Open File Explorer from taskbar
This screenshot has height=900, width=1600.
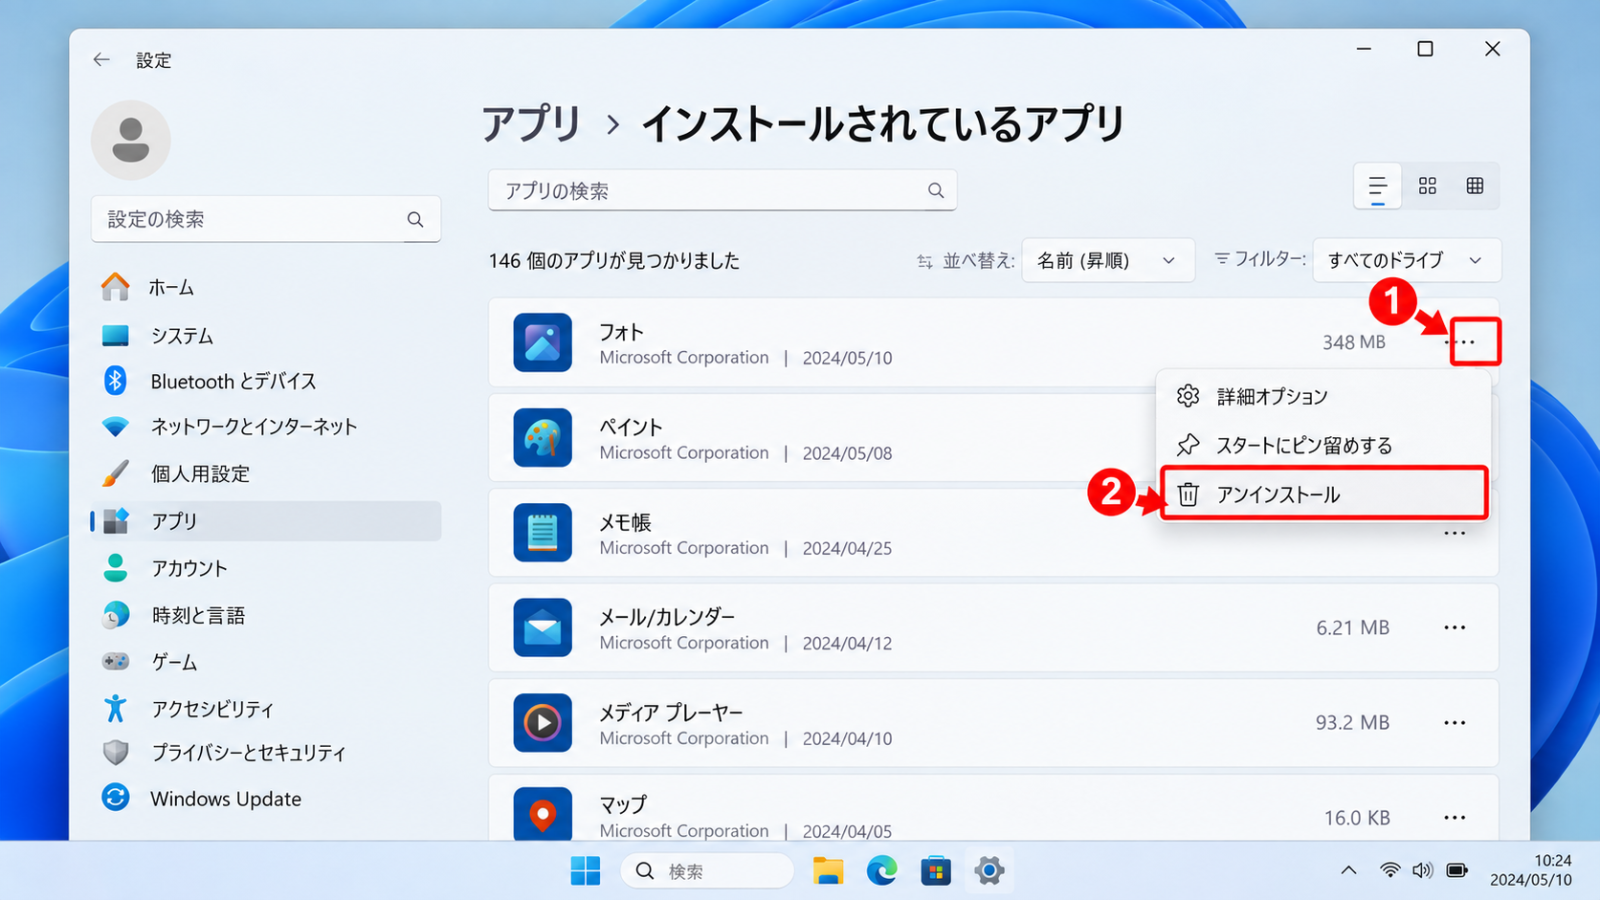click(x=828, y=871)
